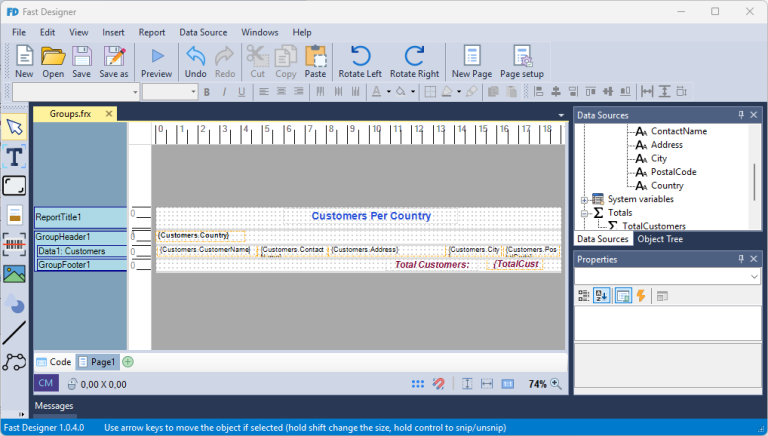768x436 pixels.
Task: Select the Country field in Data Sources
Action: coord(667,186)
